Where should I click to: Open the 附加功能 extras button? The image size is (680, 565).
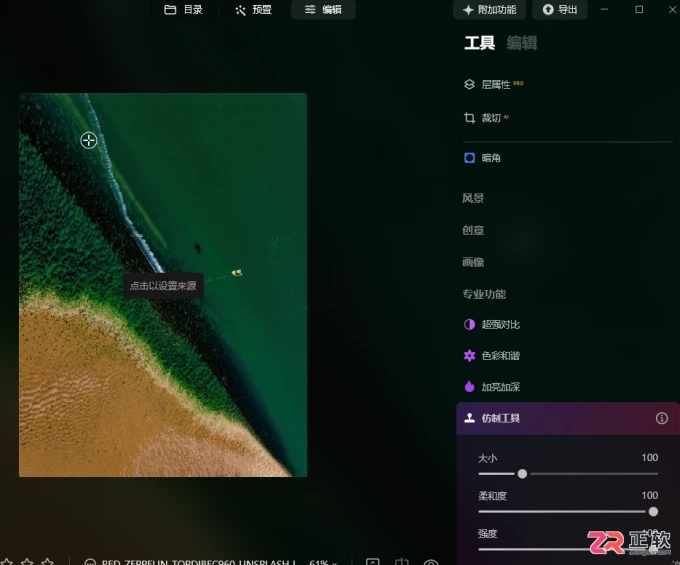[x=490, y=10]
